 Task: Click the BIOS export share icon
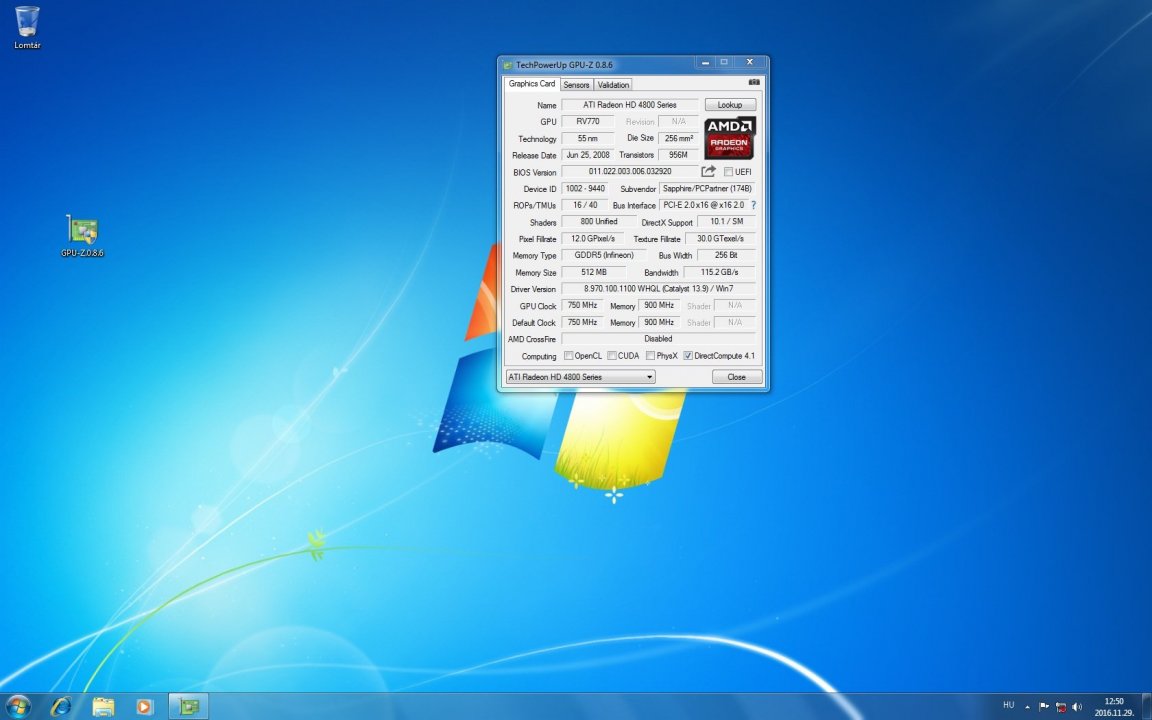(x=708, y=172)
